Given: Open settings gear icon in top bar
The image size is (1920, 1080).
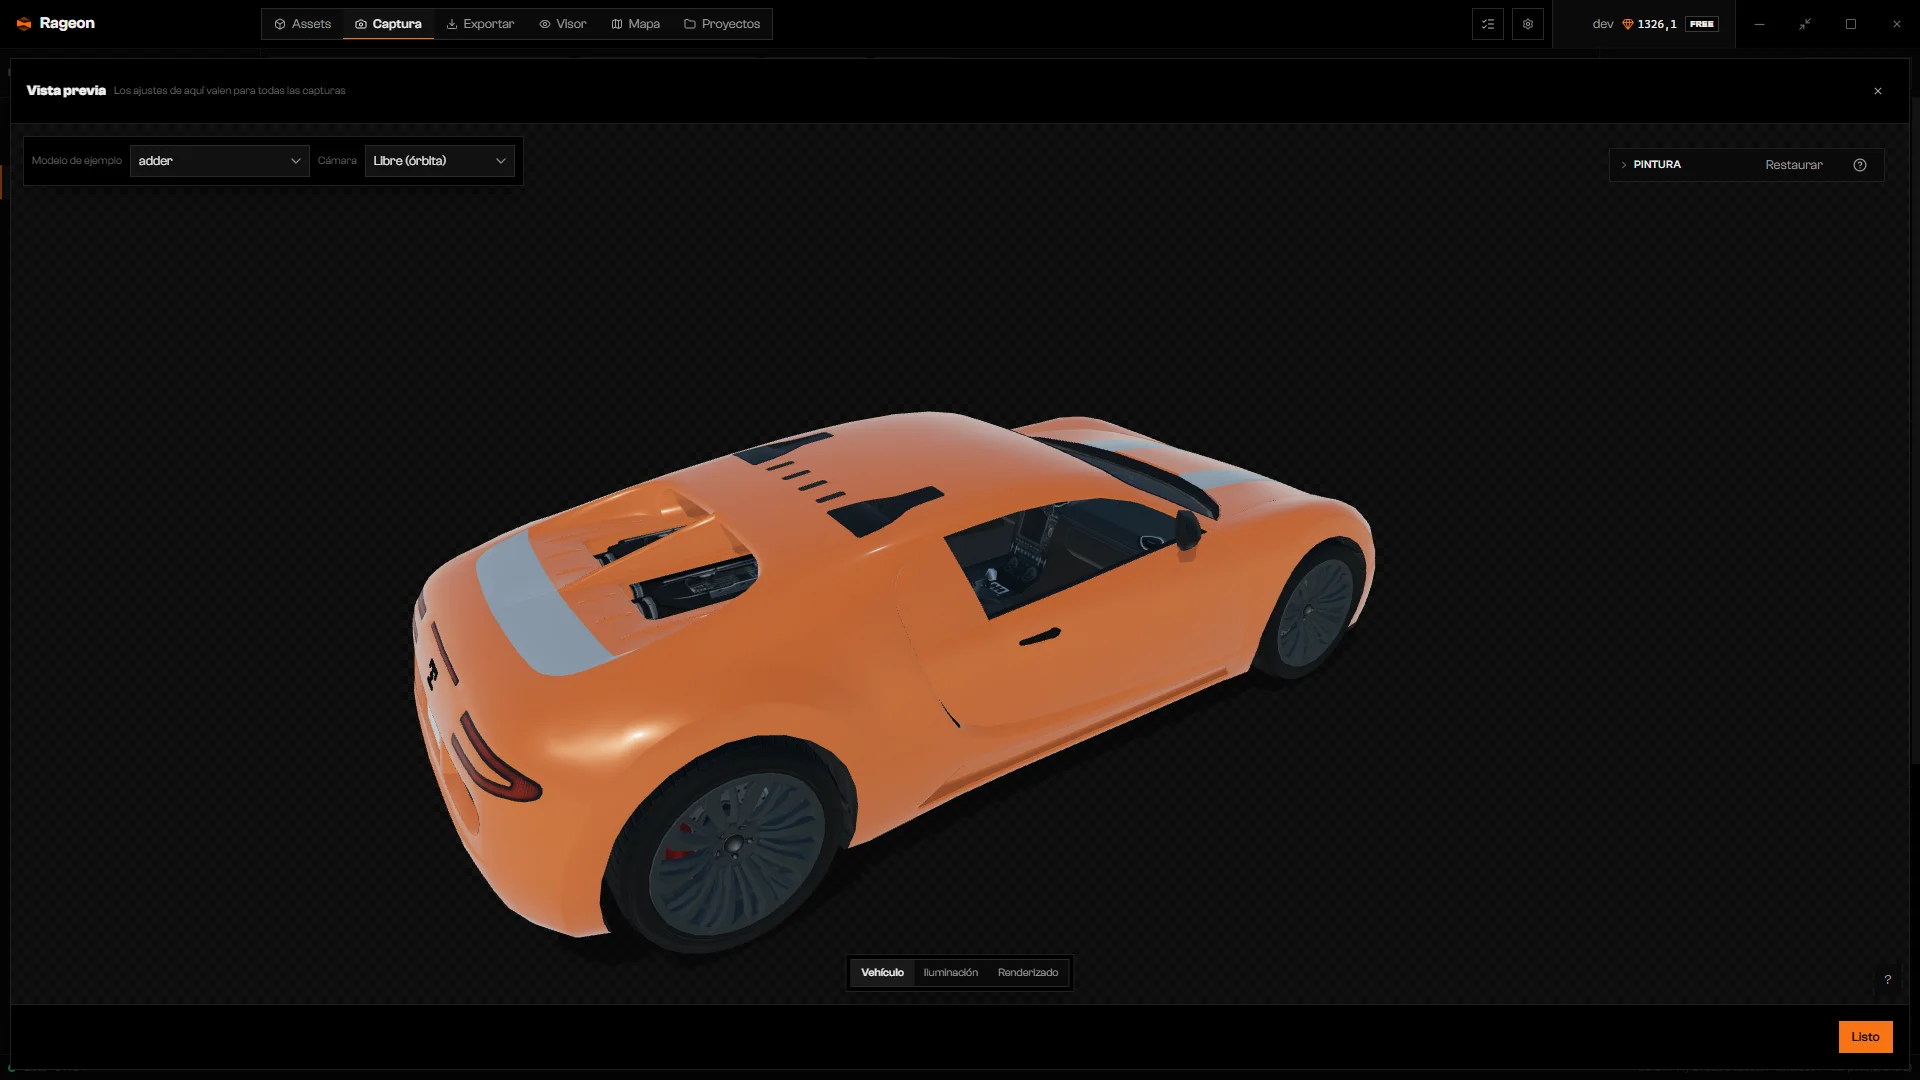Looking at the screenshot, I should [x=1528, y=24].
